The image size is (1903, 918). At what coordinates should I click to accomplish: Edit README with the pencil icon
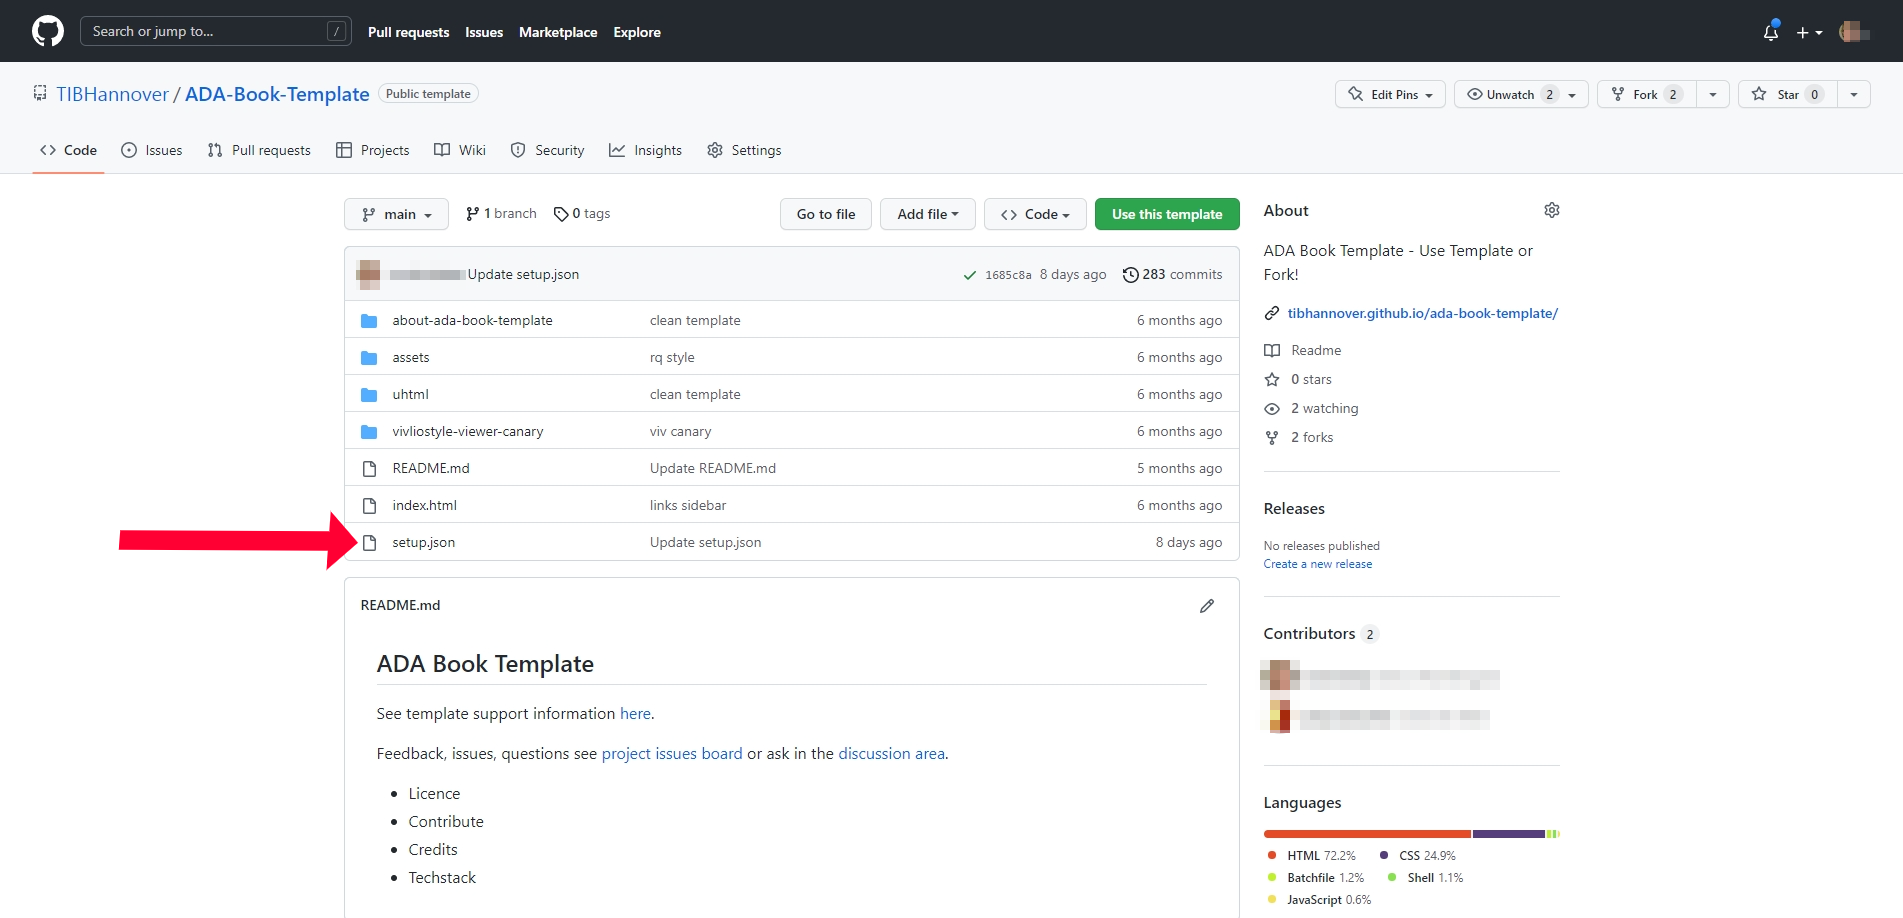[x=1206, y=605]
